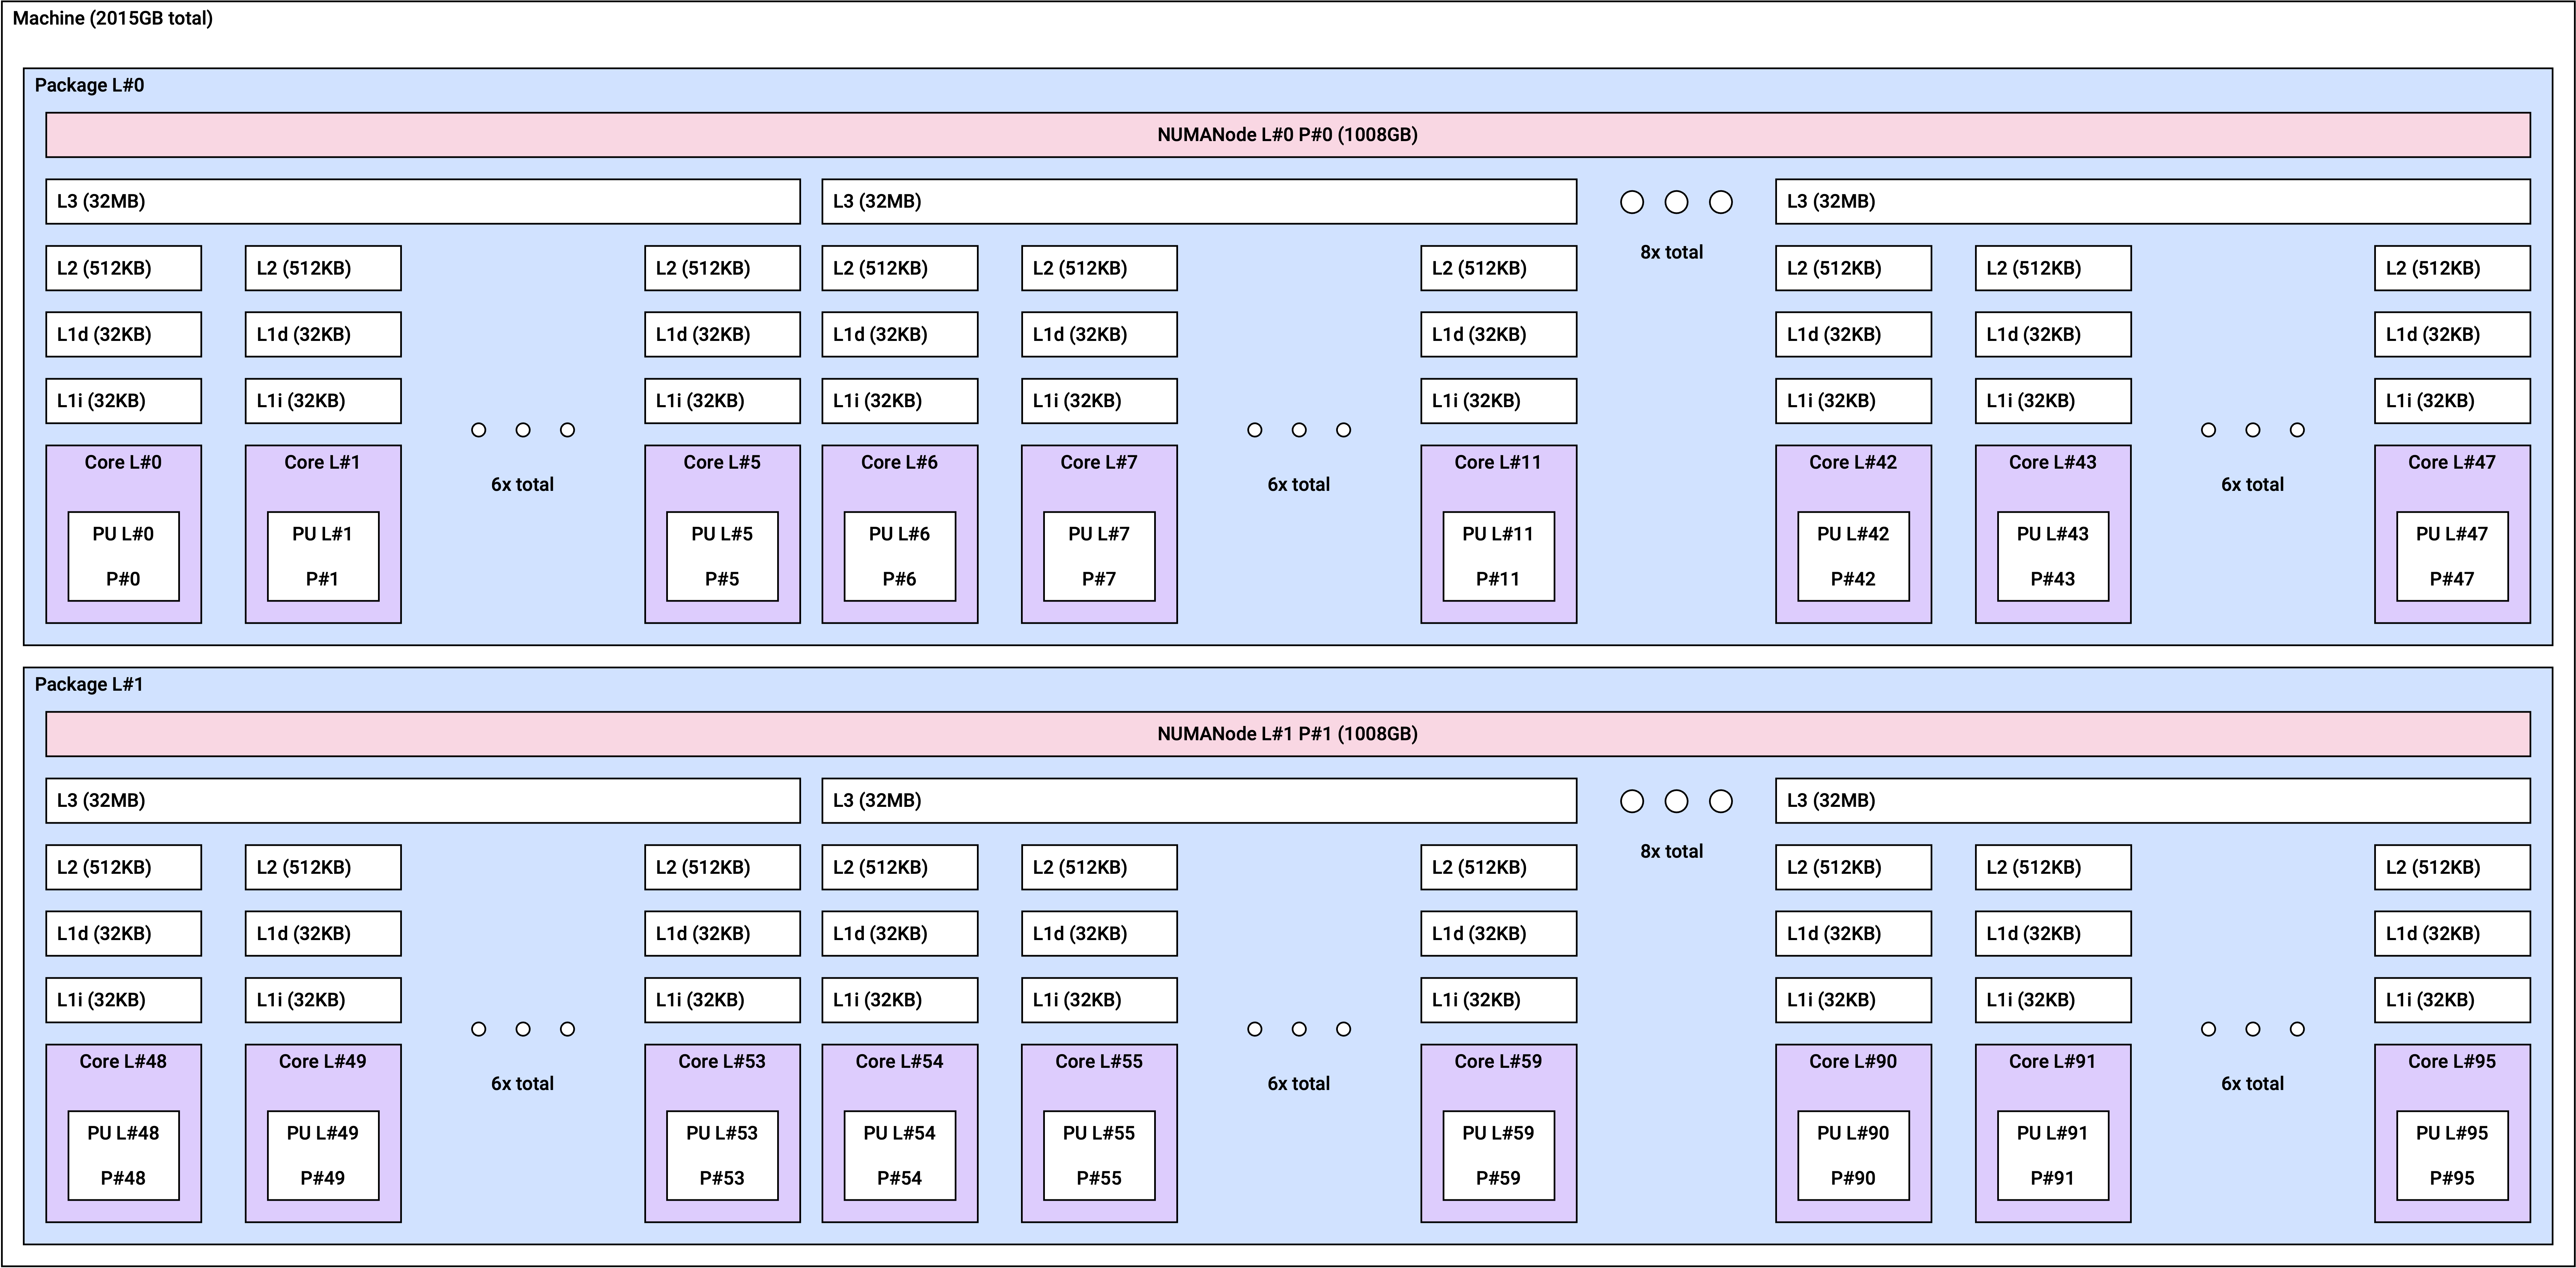2576x1268 pixels.
Task: Click L3 (32MB) cache spanning Core L#0 to L#5
Action: click(x=423, y=201)
